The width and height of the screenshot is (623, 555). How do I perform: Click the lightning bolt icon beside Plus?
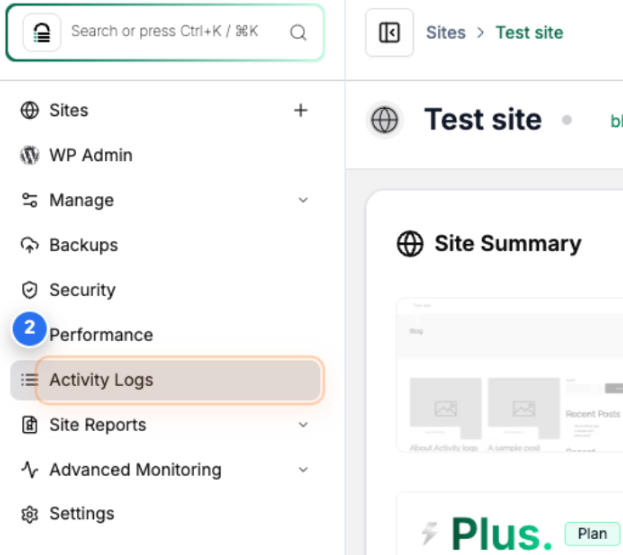point(430,533)
